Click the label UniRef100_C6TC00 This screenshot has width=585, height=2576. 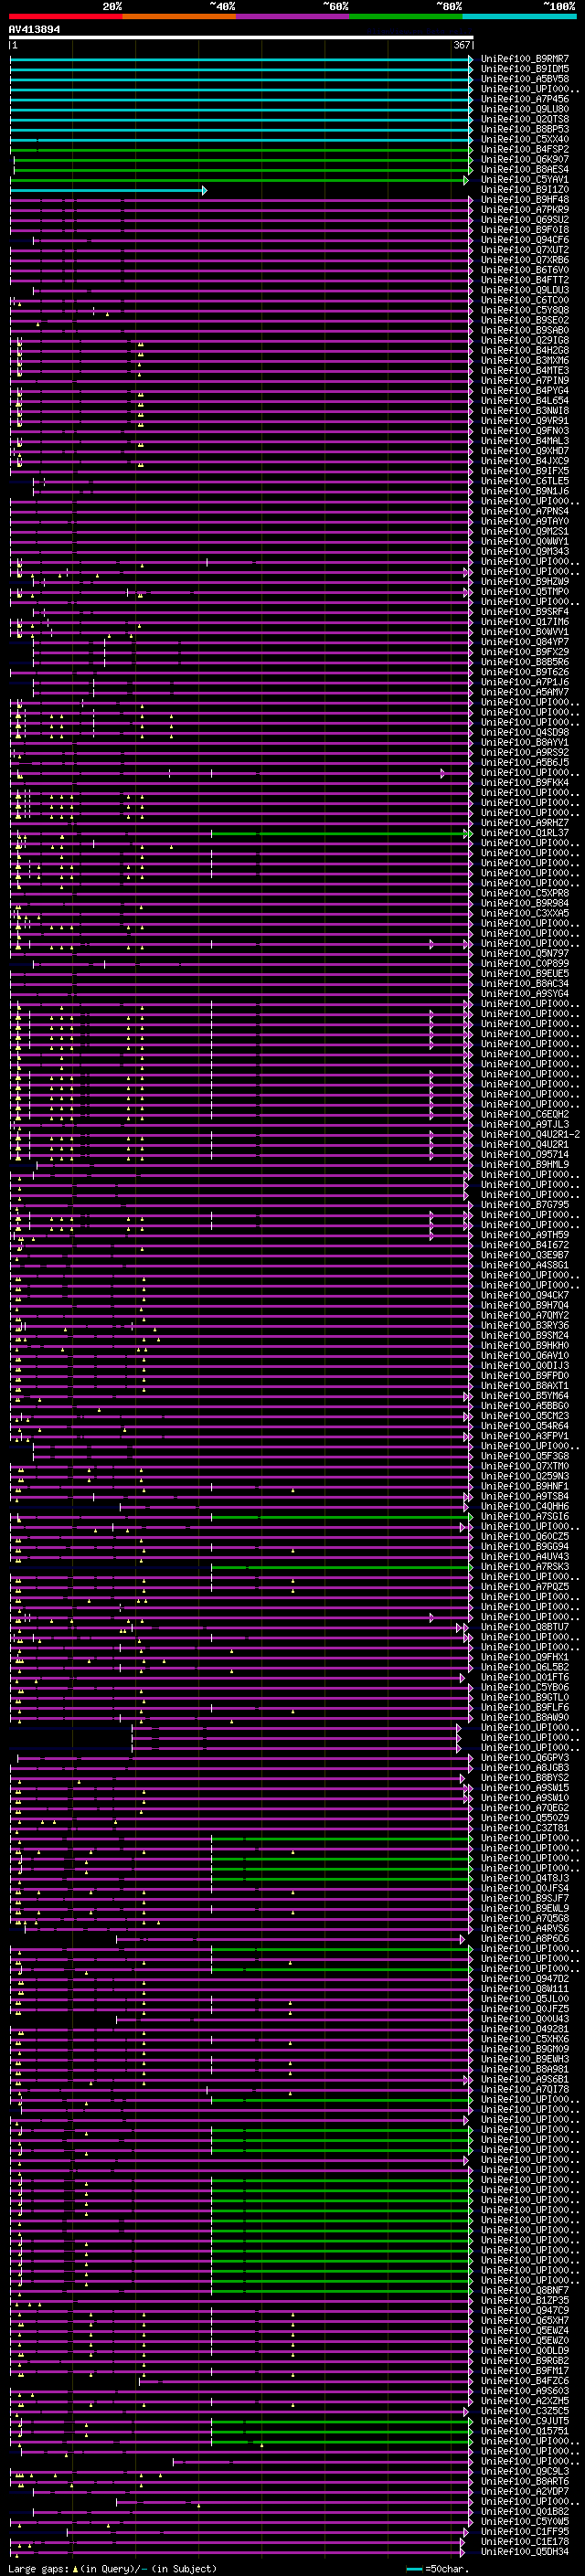pyautogui.click(x=525, y=301)
